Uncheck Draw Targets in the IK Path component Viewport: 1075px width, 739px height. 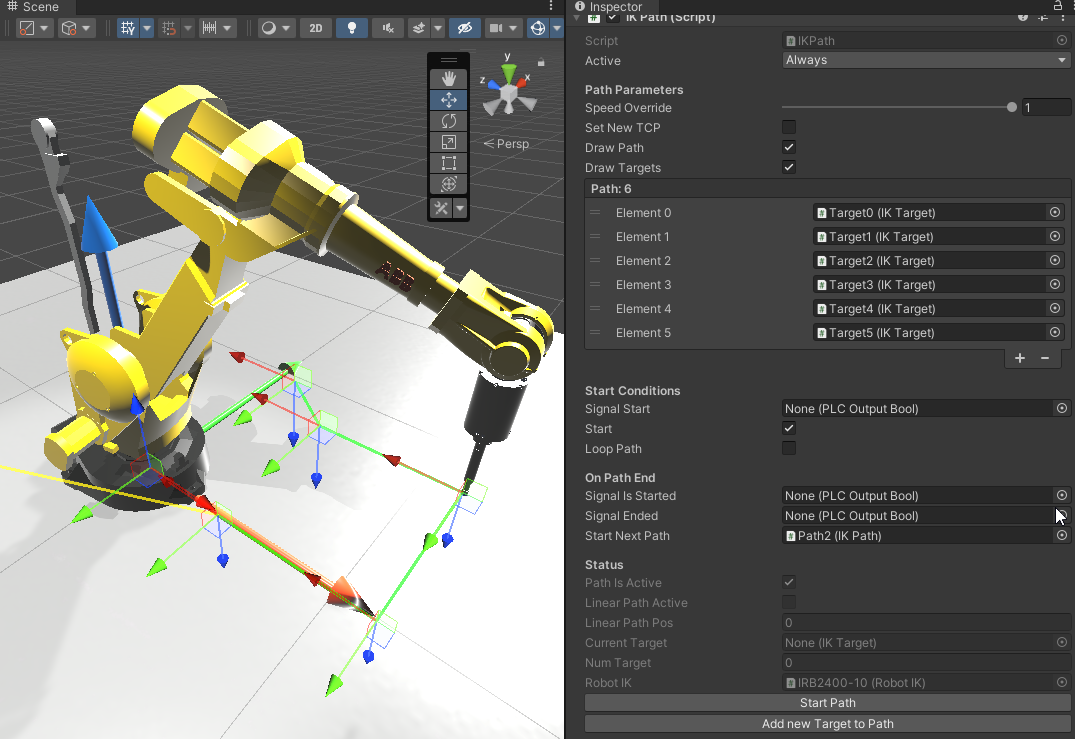789,167
